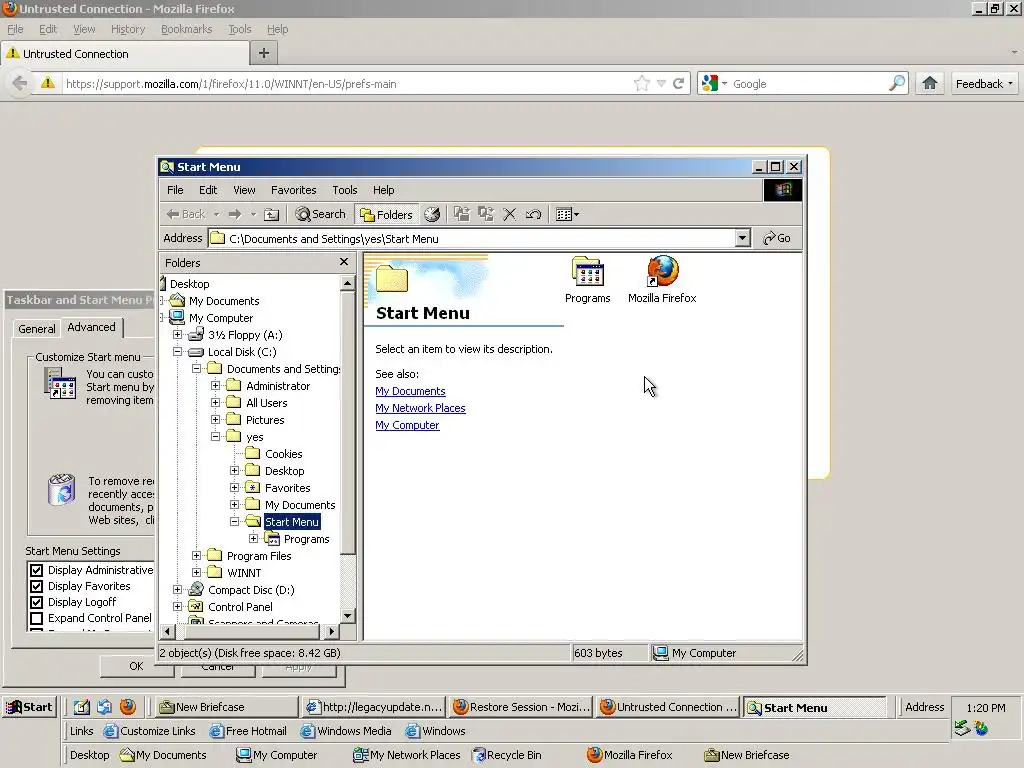Viewport: 1024px width, 768px height.
Task: Open the My Computer link in See also
Action: [407, 425]
